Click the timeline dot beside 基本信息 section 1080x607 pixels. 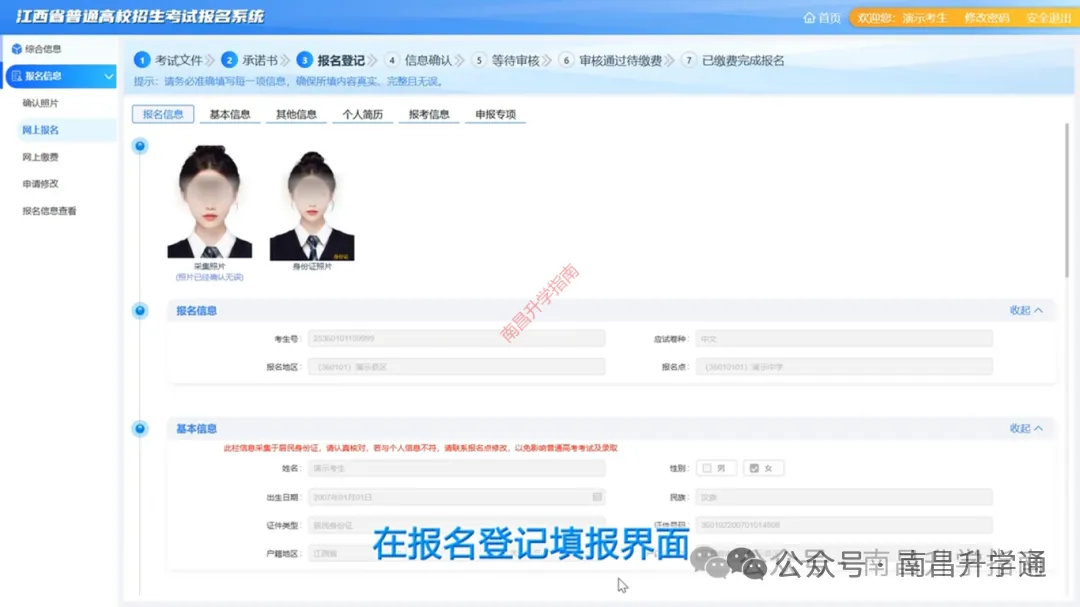pyautogui.click(x=140, y=429)
